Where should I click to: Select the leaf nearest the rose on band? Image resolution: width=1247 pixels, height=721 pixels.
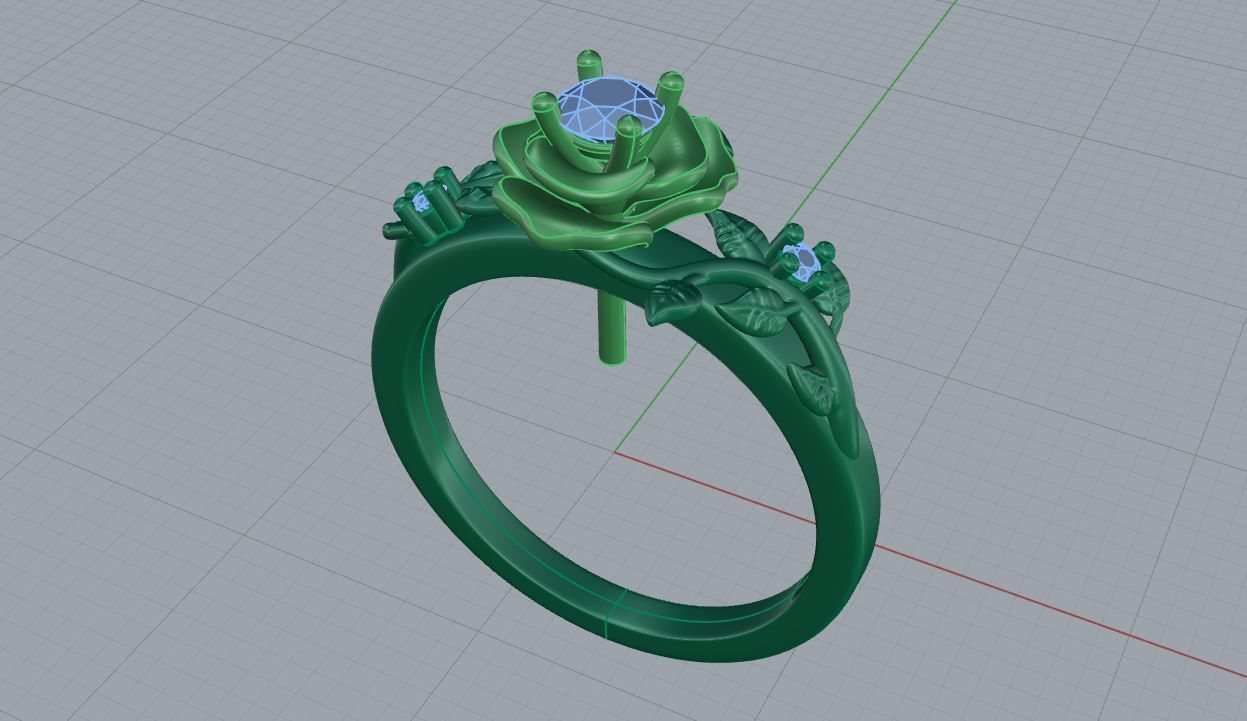(x=672, y=300)
